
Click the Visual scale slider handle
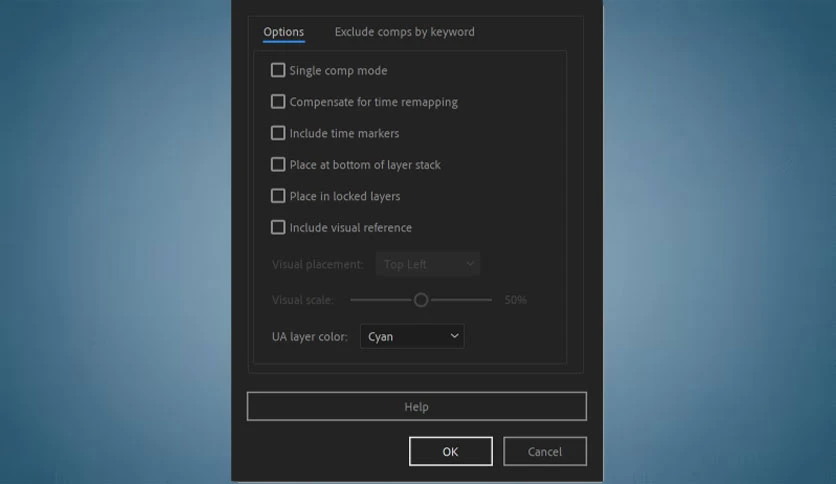point(421,300)
